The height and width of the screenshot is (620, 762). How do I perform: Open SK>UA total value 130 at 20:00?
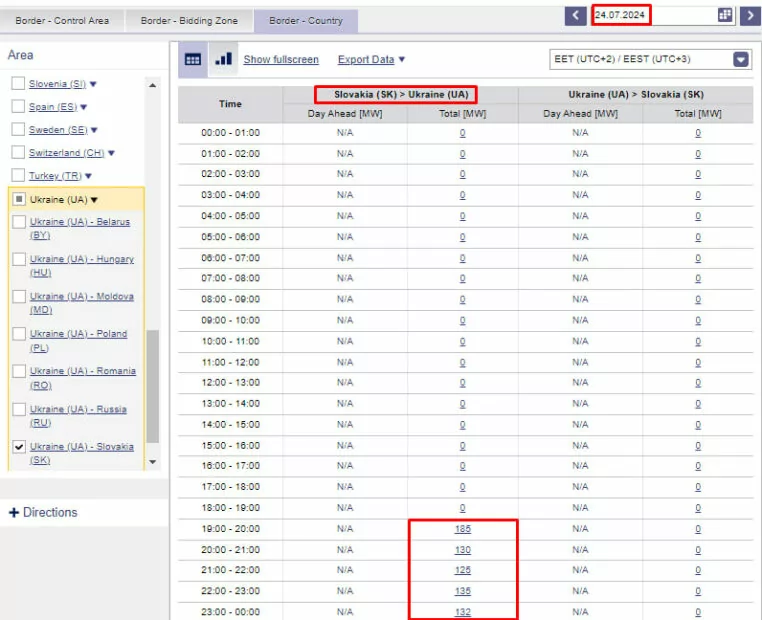click(x=463, y=550)
